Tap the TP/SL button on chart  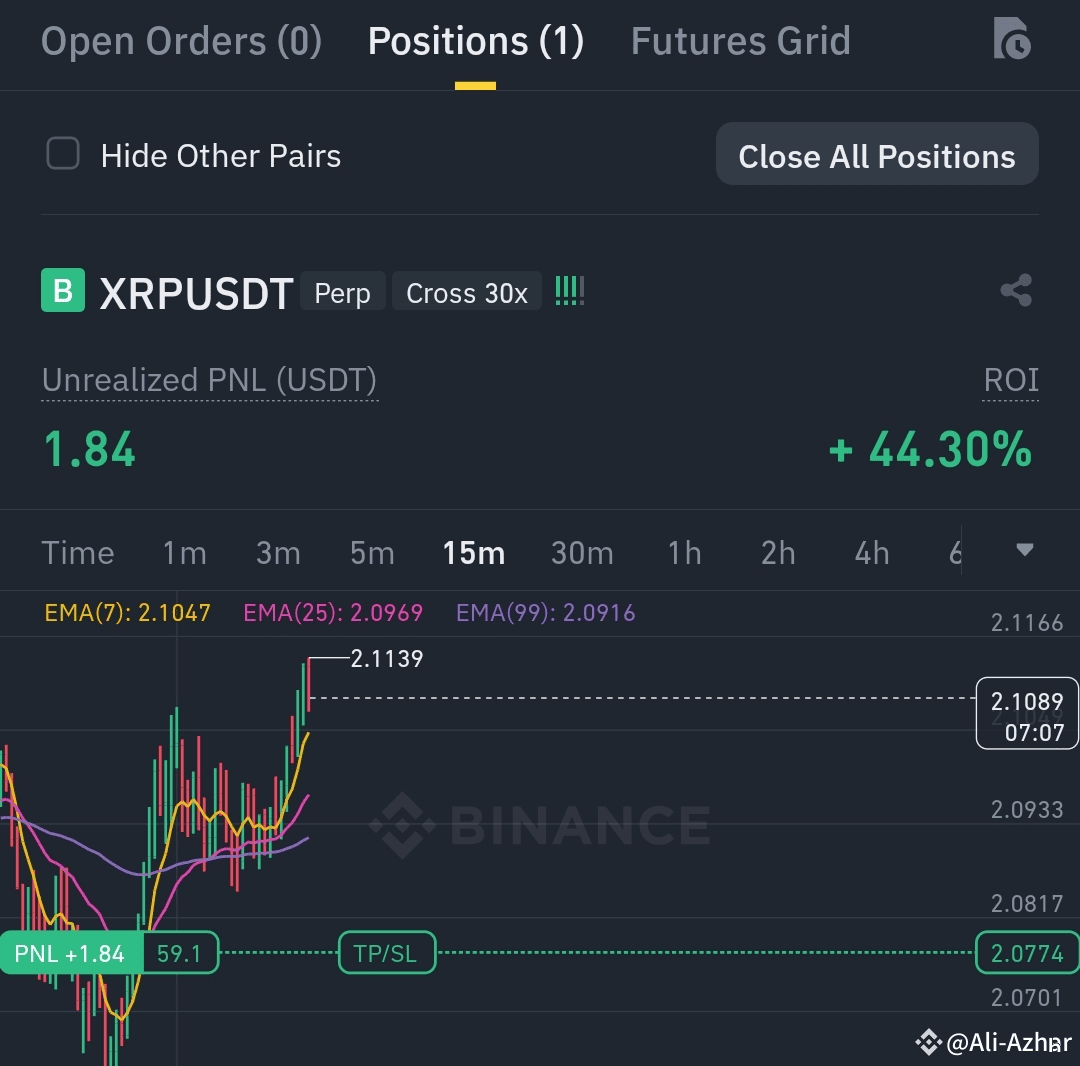point(386,953)
